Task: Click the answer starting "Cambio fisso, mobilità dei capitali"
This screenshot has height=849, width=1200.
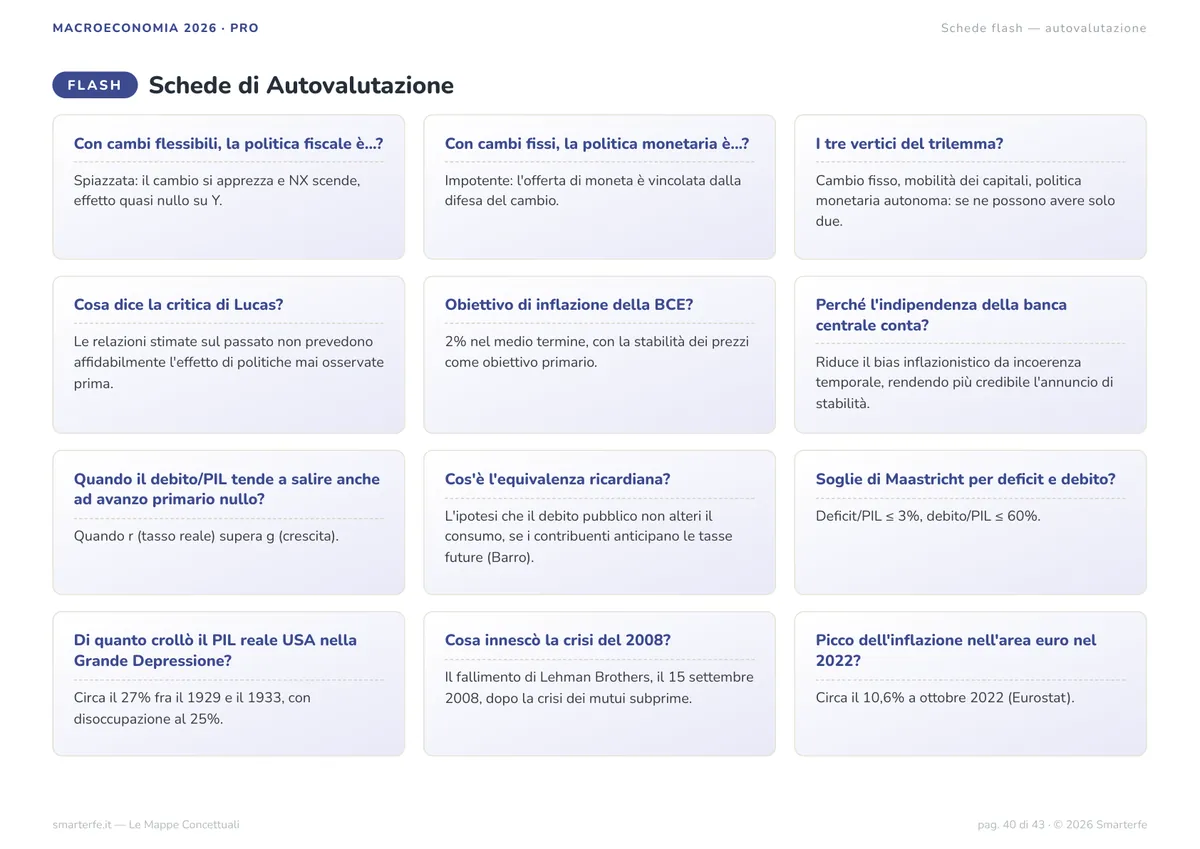Action: (x=965, y=201)
